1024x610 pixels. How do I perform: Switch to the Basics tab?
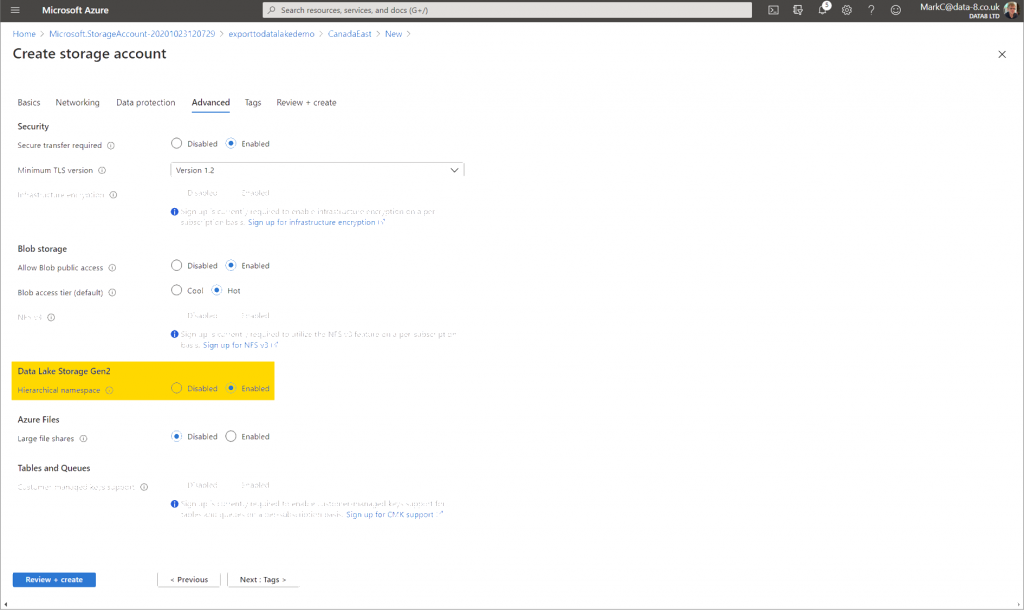click(29, 103)
